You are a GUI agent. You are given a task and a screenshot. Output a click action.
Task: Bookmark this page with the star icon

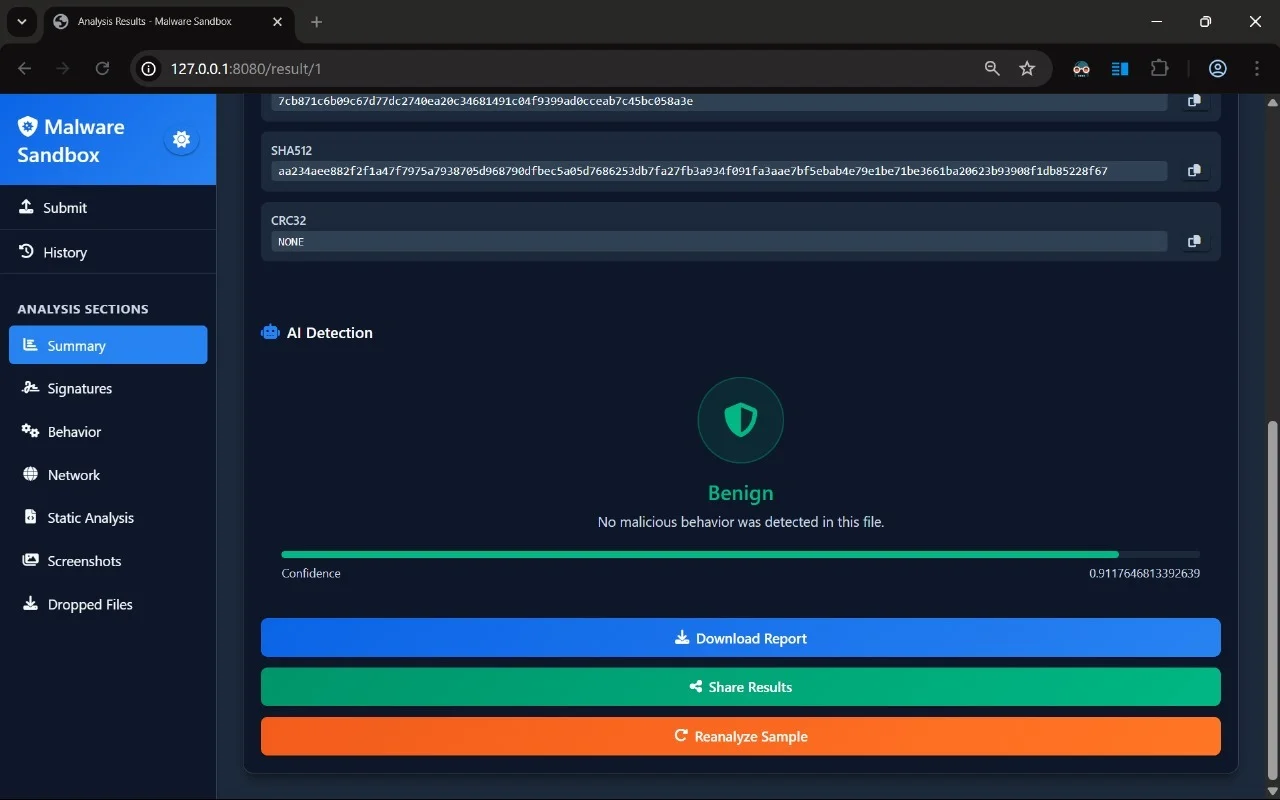click(1027, 68)
